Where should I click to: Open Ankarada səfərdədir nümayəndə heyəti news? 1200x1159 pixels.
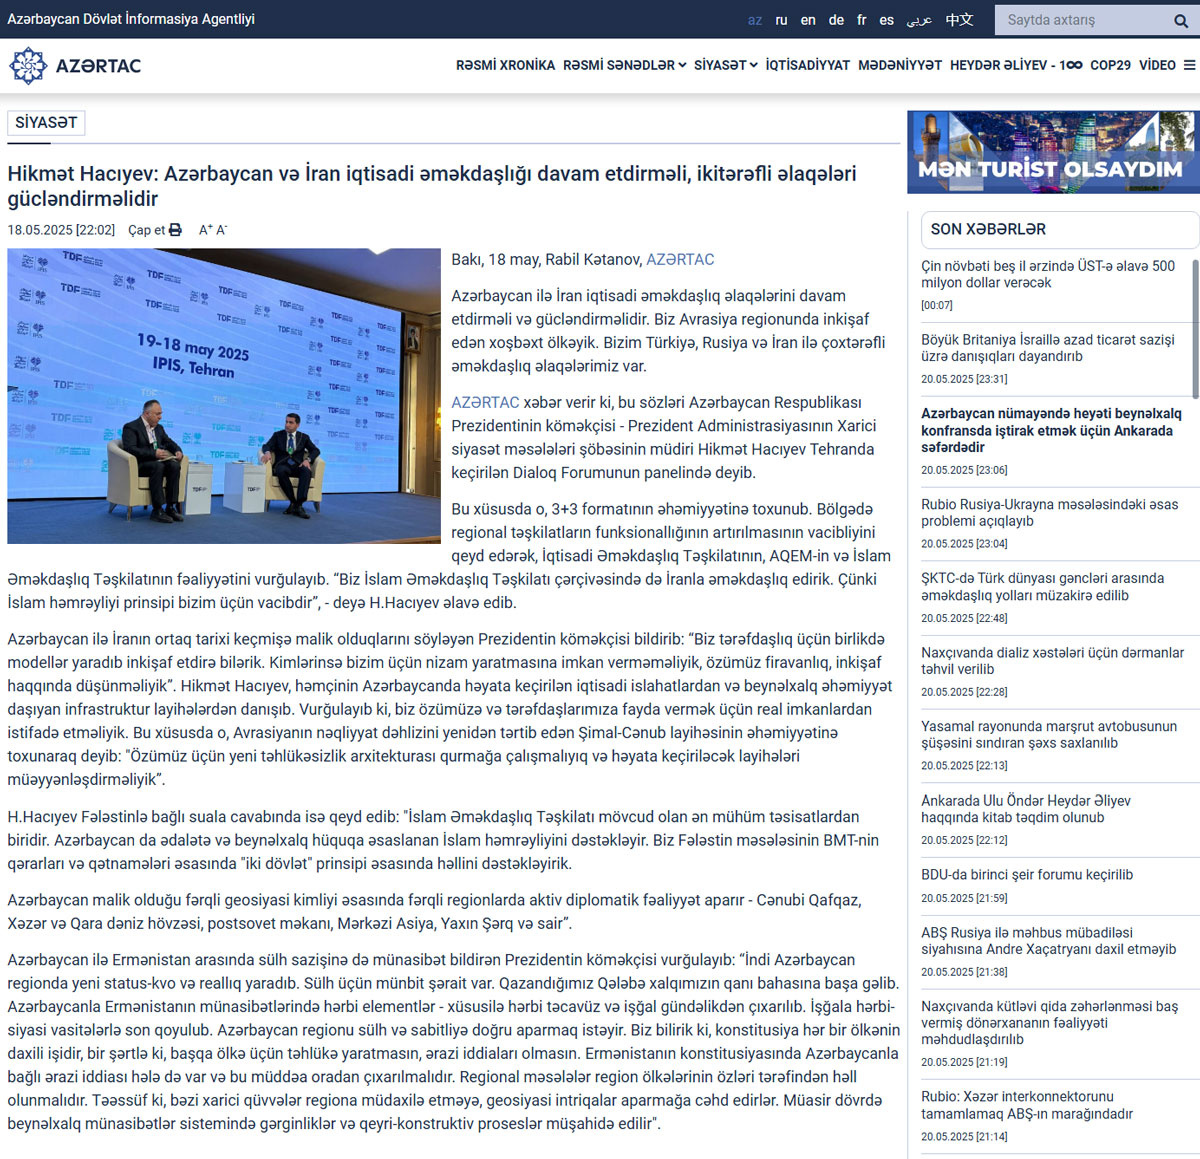[1051, 430]
